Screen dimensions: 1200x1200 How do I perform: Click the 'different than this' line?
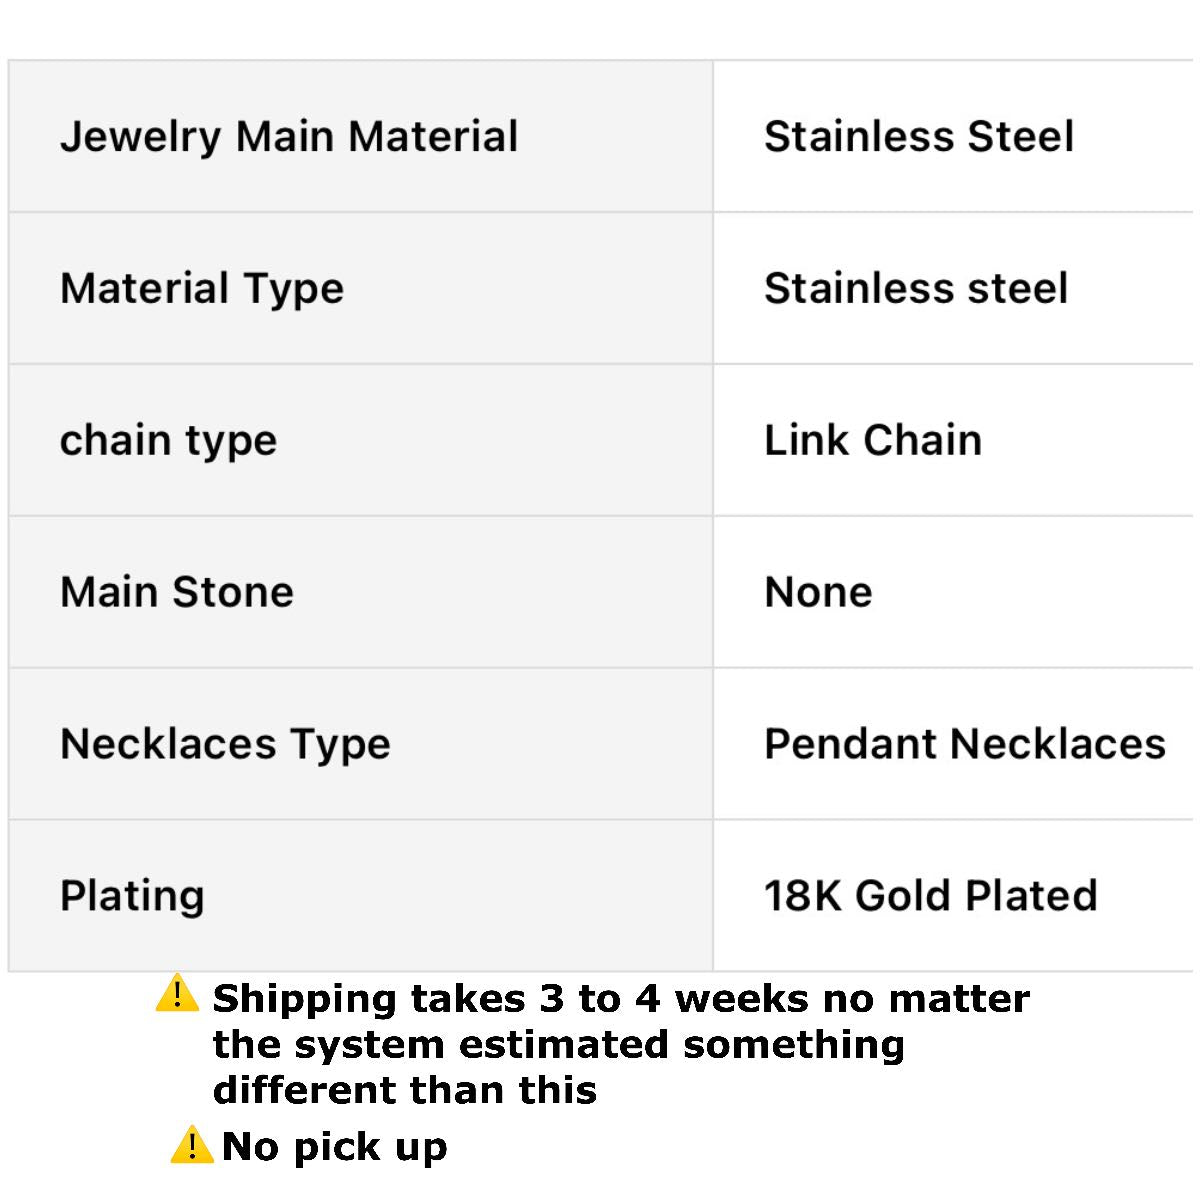click(405, 1089)
